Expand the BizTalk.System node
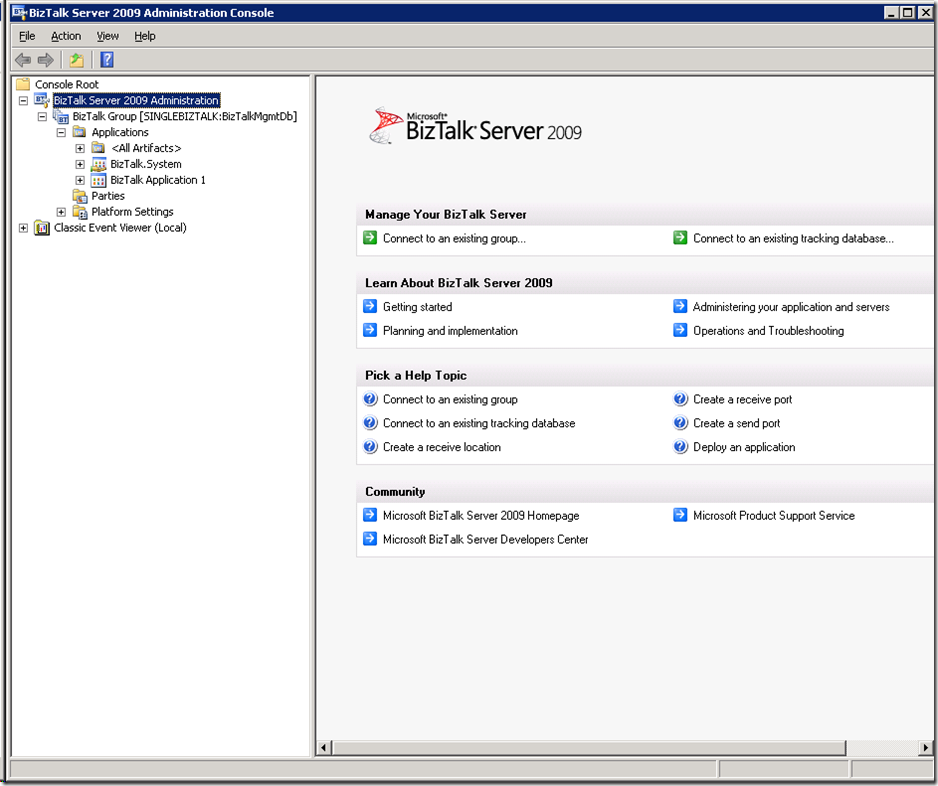The image size is (938, 786). 80,164
